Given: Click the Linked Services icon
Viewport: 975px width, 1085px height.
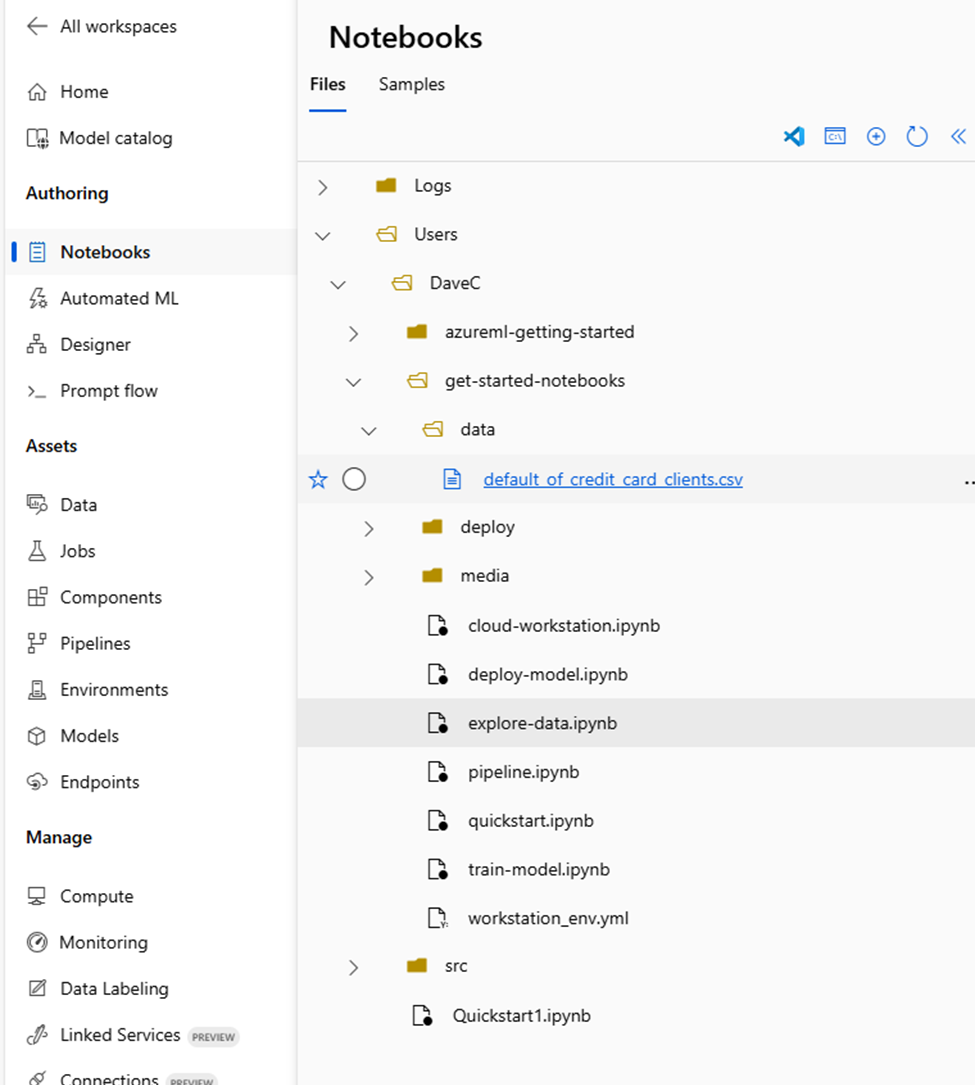Looking at the screenshot, I should 37,1034.
